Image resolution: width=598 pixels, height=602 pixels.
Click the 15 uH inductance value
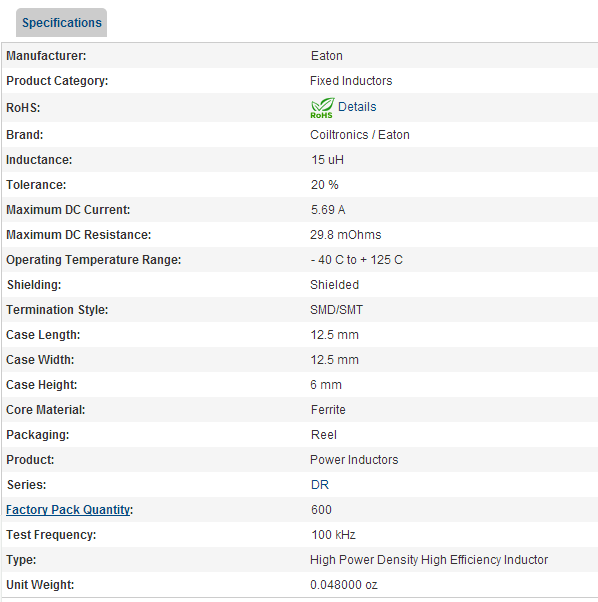[x=327, y=160]
